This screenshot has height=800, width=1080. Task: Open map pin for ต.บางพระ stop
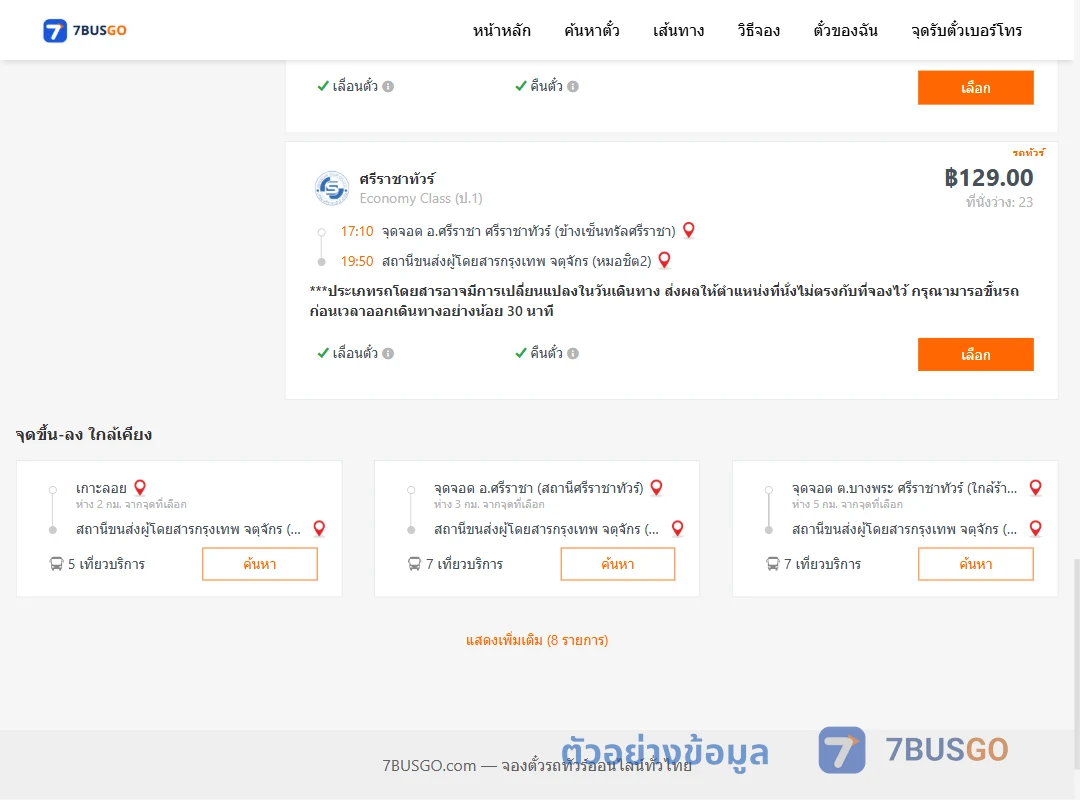pos(1035,487)
